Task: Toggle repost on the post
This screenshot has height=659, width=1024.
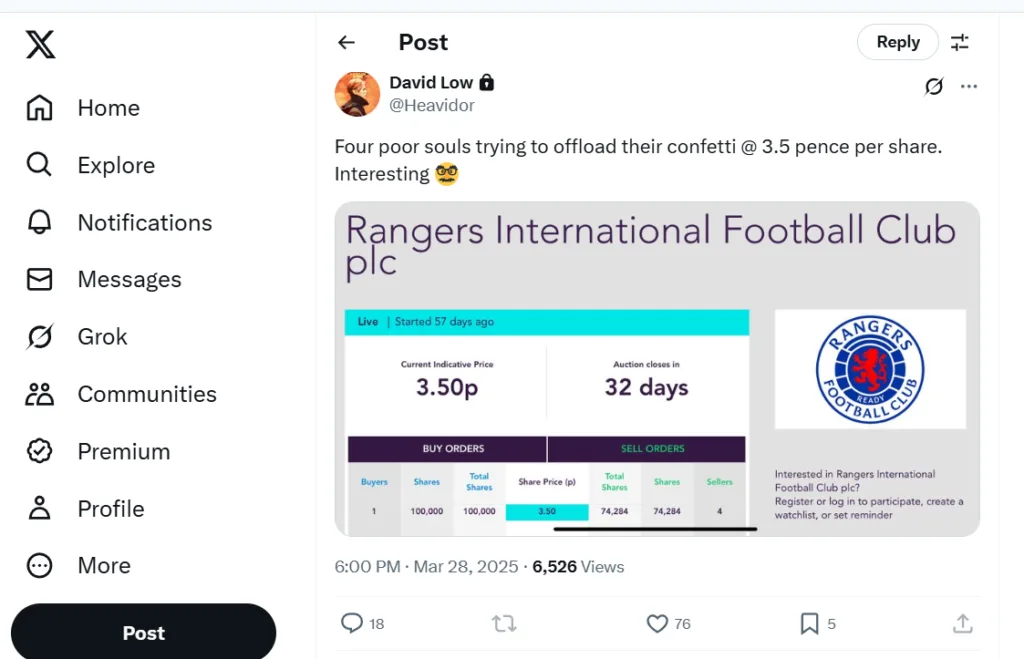Action: pos(504,624)
